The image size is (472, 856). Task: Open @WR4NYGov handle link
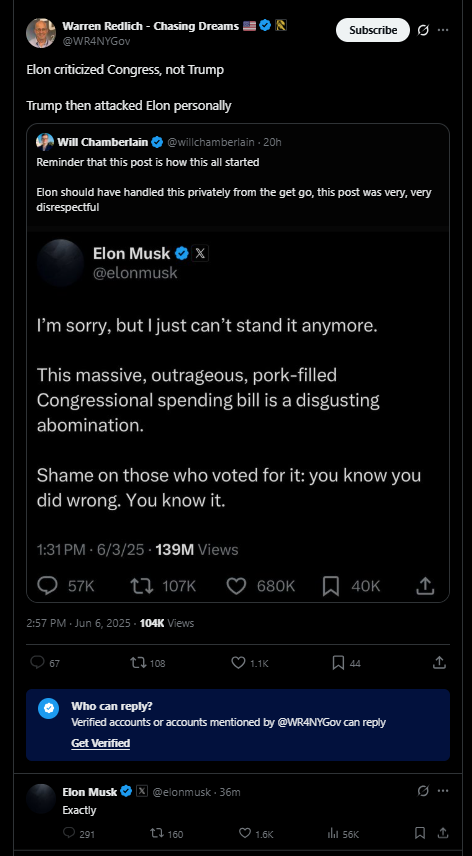click(96, 41)
